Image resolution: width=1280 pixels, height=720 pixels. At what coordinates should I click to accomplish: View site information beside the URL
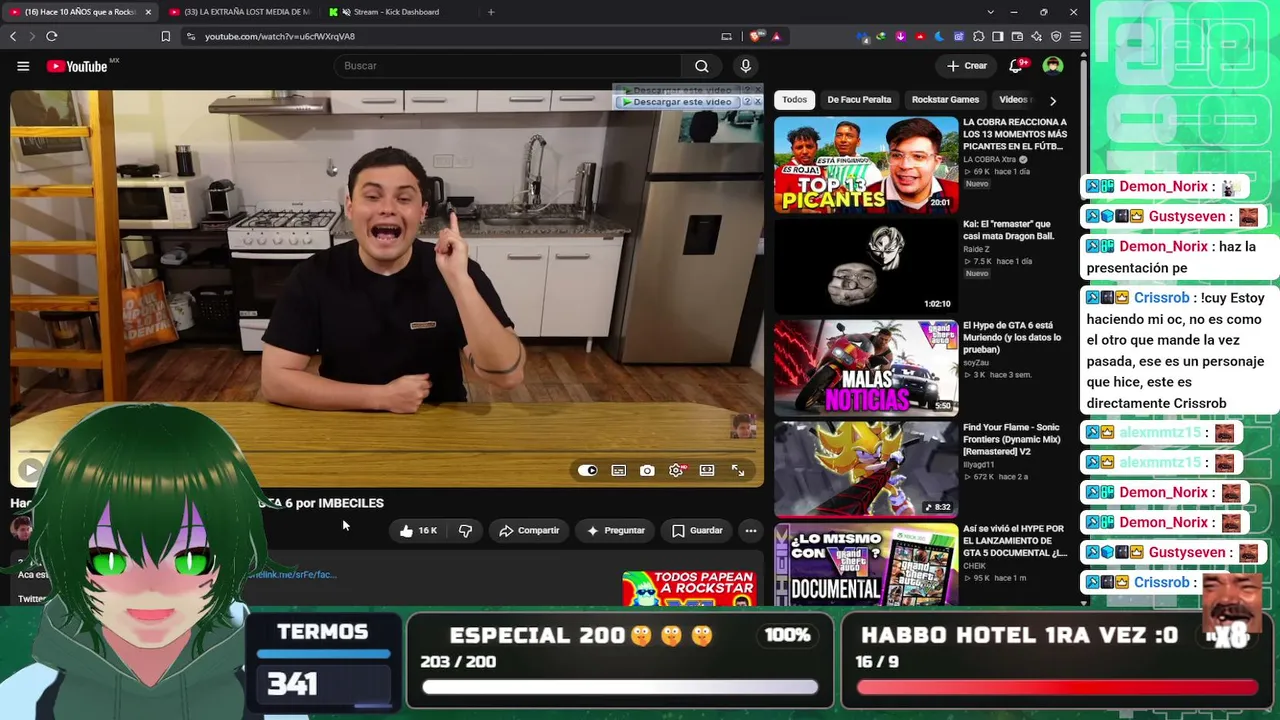(190, 36)
